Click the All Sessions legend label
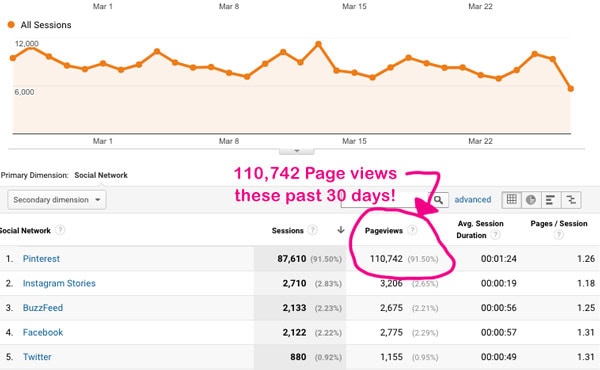The width and height of the screenshot is (600, 370). [x=46, y=25]
